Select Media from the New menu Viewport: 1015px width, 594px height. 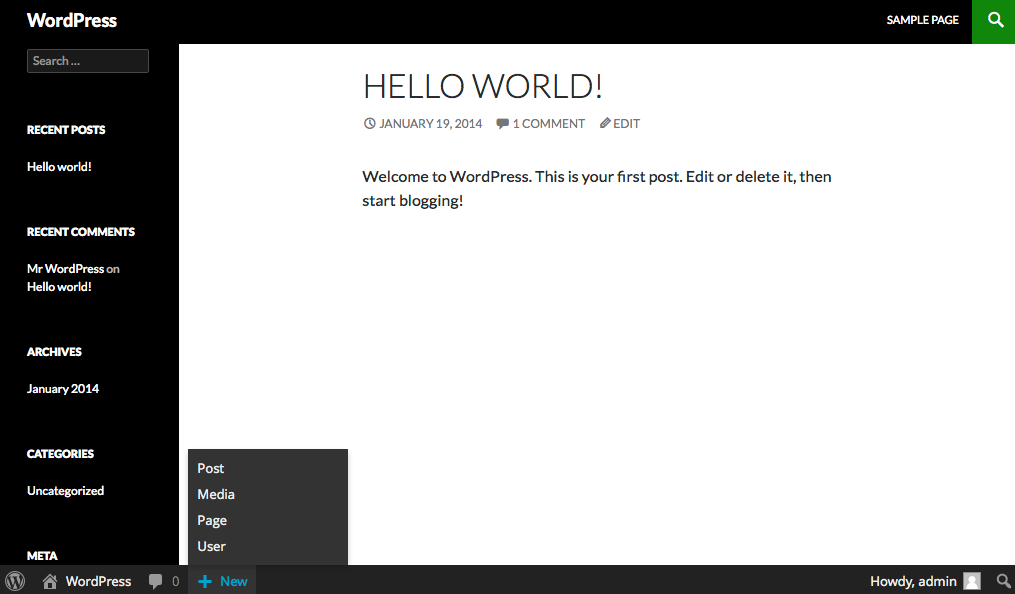pos(216,494)
